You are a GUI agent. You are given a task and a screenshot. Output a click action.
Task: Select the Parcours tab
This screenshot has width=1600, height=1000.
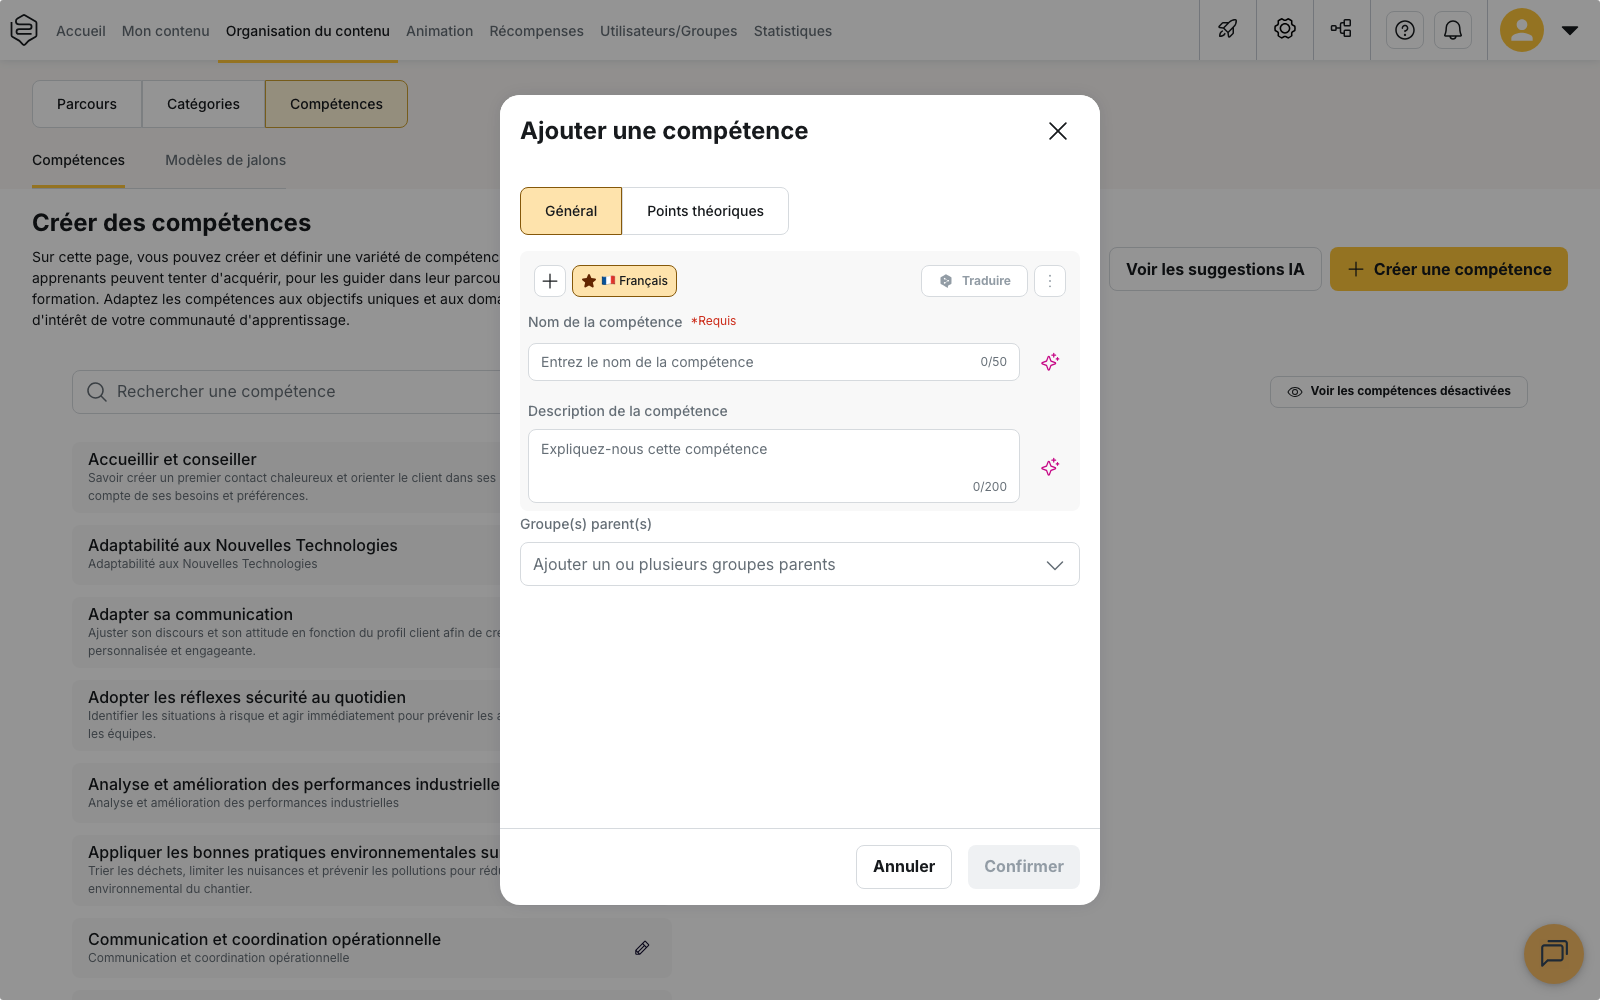point(87,104)
